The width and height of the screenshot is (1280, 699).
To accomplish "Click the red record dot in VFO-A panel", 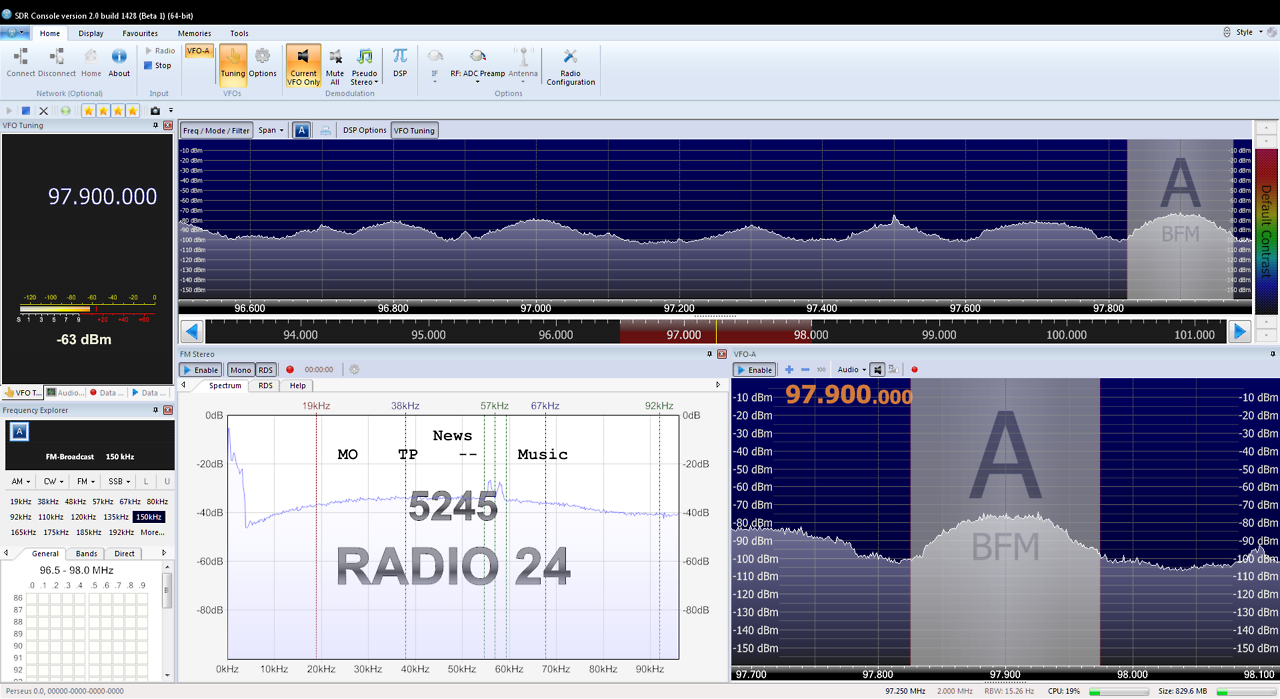I will [x=914, y=370].
